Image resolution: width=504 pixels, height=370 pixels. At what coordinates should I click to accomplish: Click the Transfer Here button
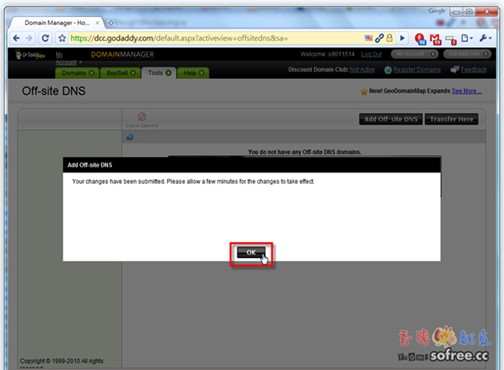pyautogui.click(x=451, y=119)
